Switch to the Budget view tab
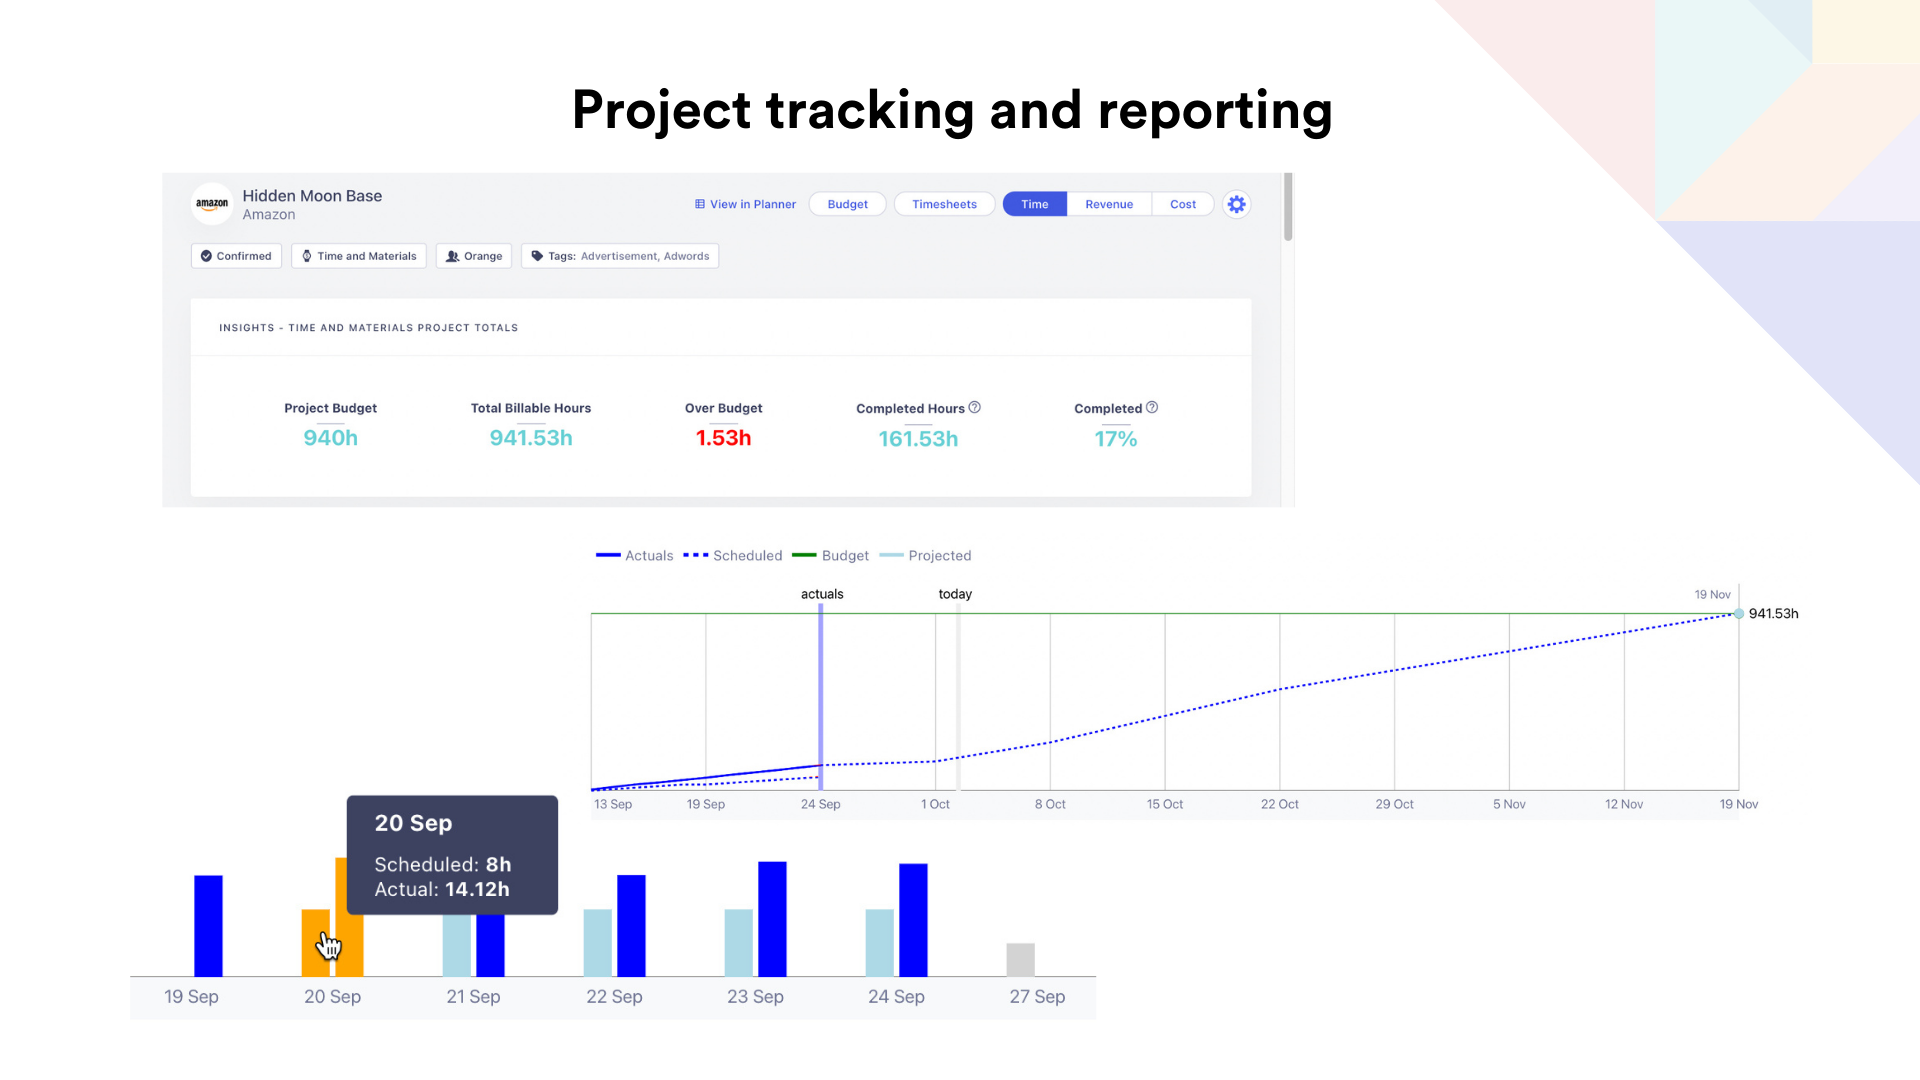This screenshot has height=1080, width=1920. tap(849, 204)
